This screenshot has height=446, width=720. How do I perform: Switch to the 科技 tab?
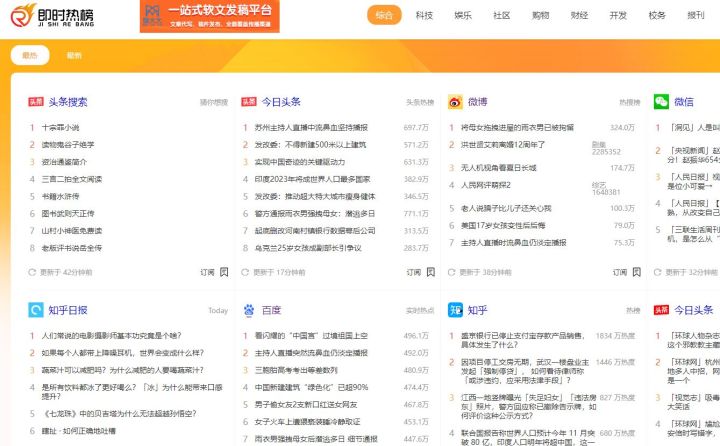(424, 15)
